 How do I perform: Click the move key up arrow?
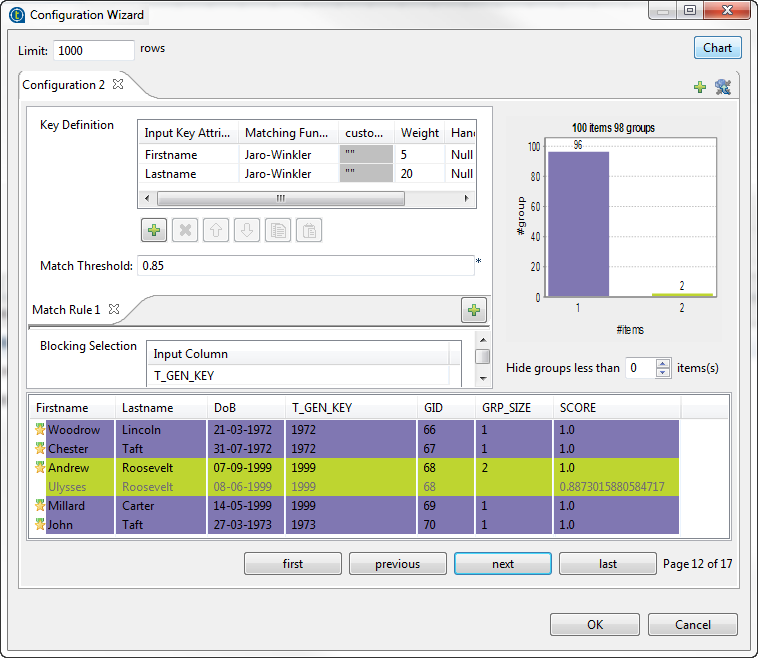216,231
